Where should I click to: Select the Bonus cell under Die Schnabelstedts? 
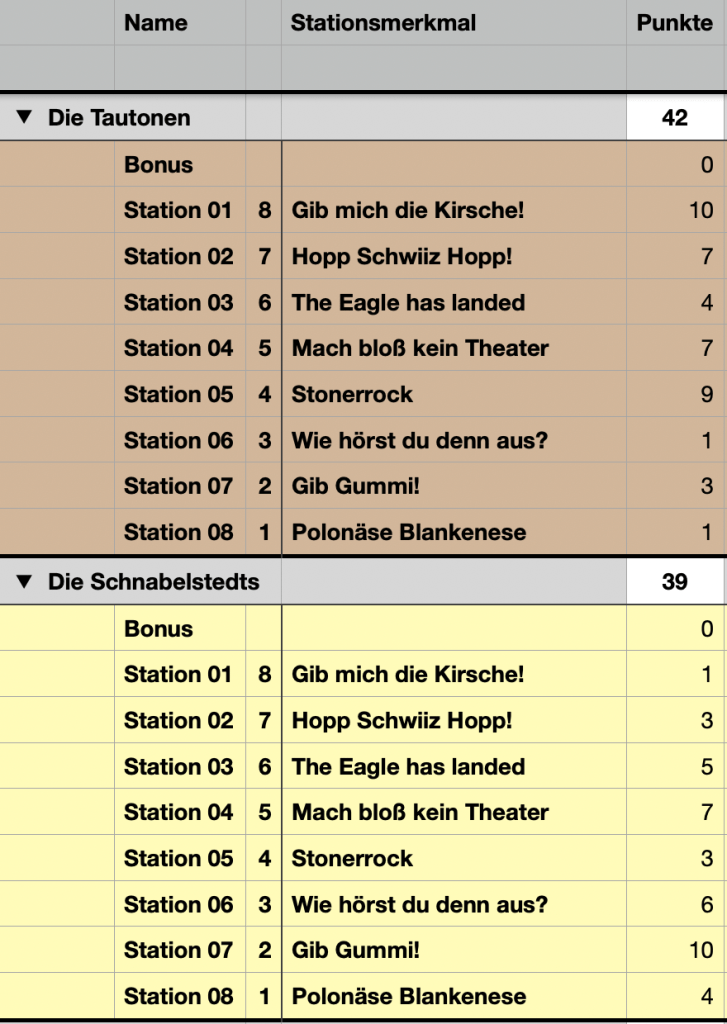tap(159, 629)
